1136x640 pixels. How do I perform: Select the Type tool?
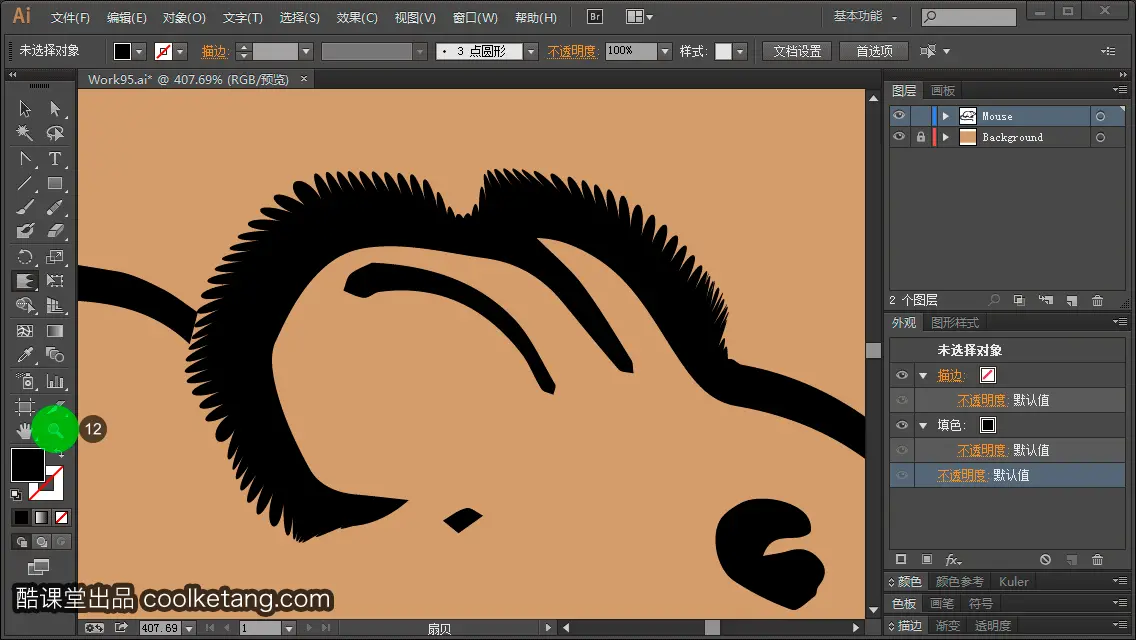(55, 158)
